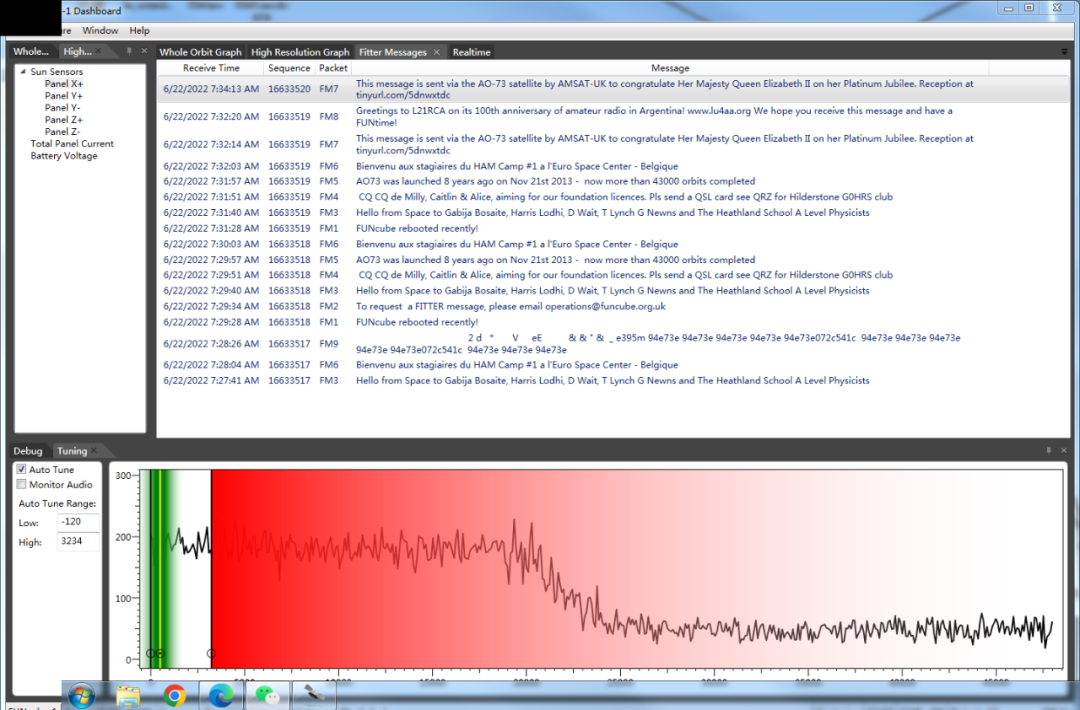Sort by the Packet column header
The width and height of the screenshot is (1080, 710).
pyautogui.click(x=333, y=68)
